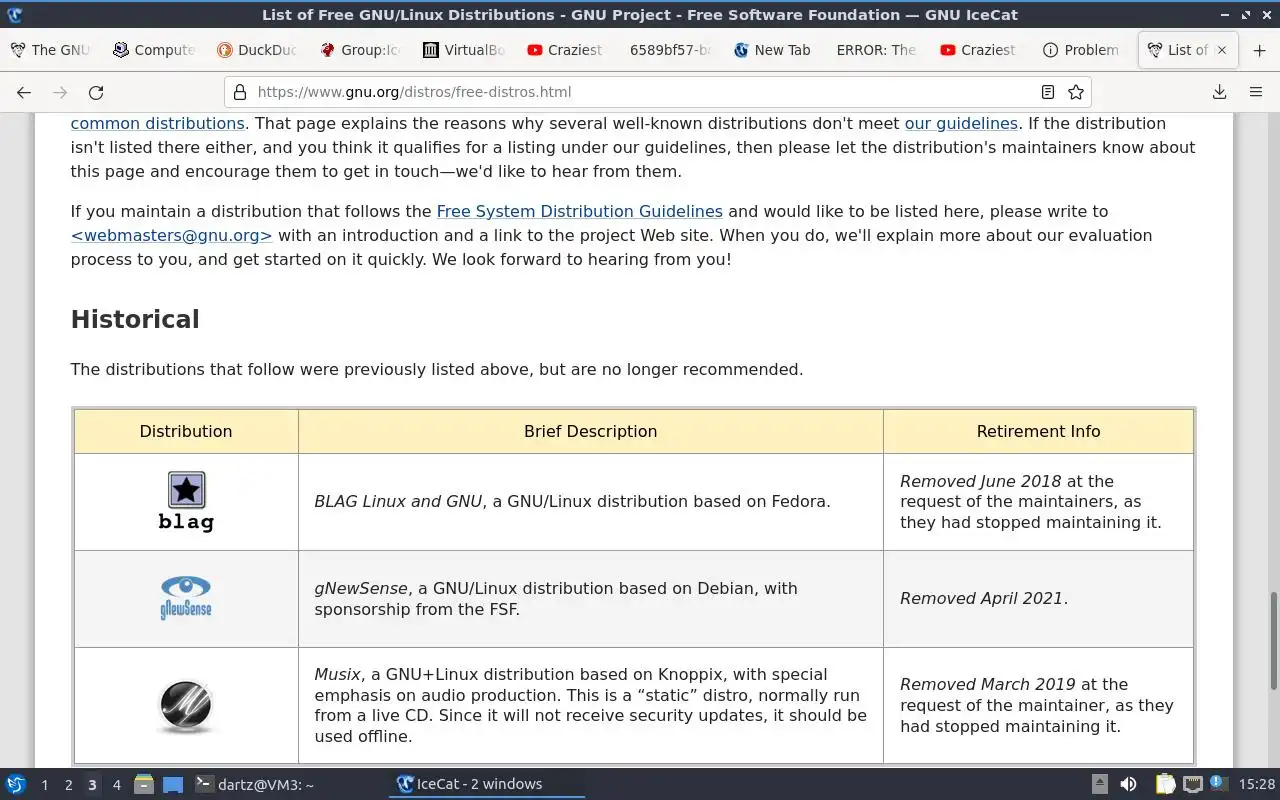1280x800 pixels.
Task: Open the downloads panel
Action: click(x=1219, y=92)
